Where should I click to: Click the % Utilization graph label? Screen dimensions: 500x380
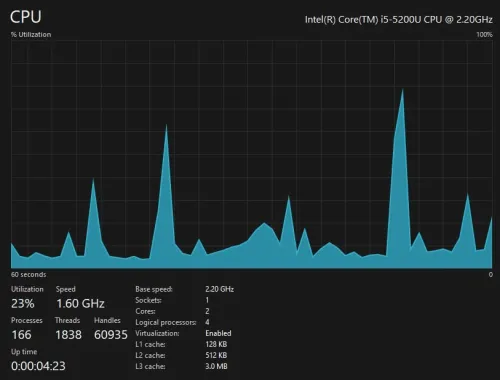[x=31, y=34]
